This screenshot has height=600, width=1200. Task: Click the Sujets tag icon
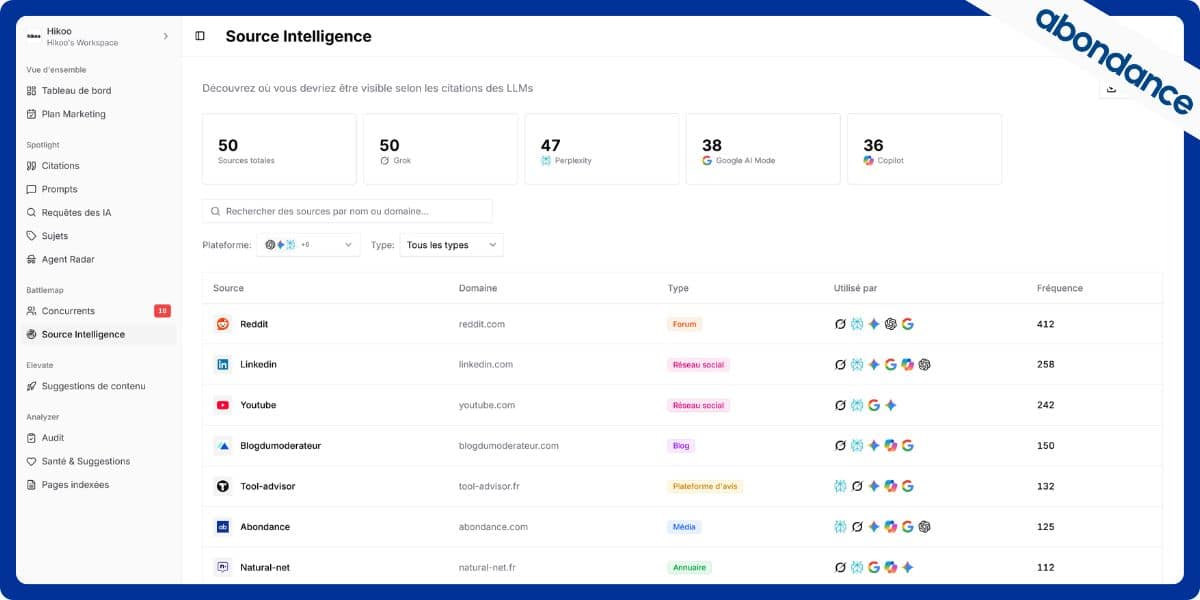pos(32,236)
